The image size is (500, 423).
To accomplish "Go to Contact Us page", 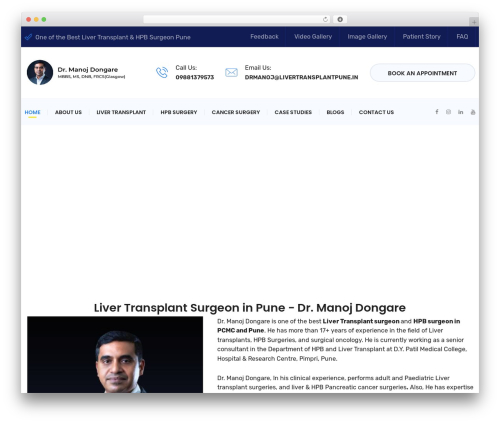I will (376, 112).
